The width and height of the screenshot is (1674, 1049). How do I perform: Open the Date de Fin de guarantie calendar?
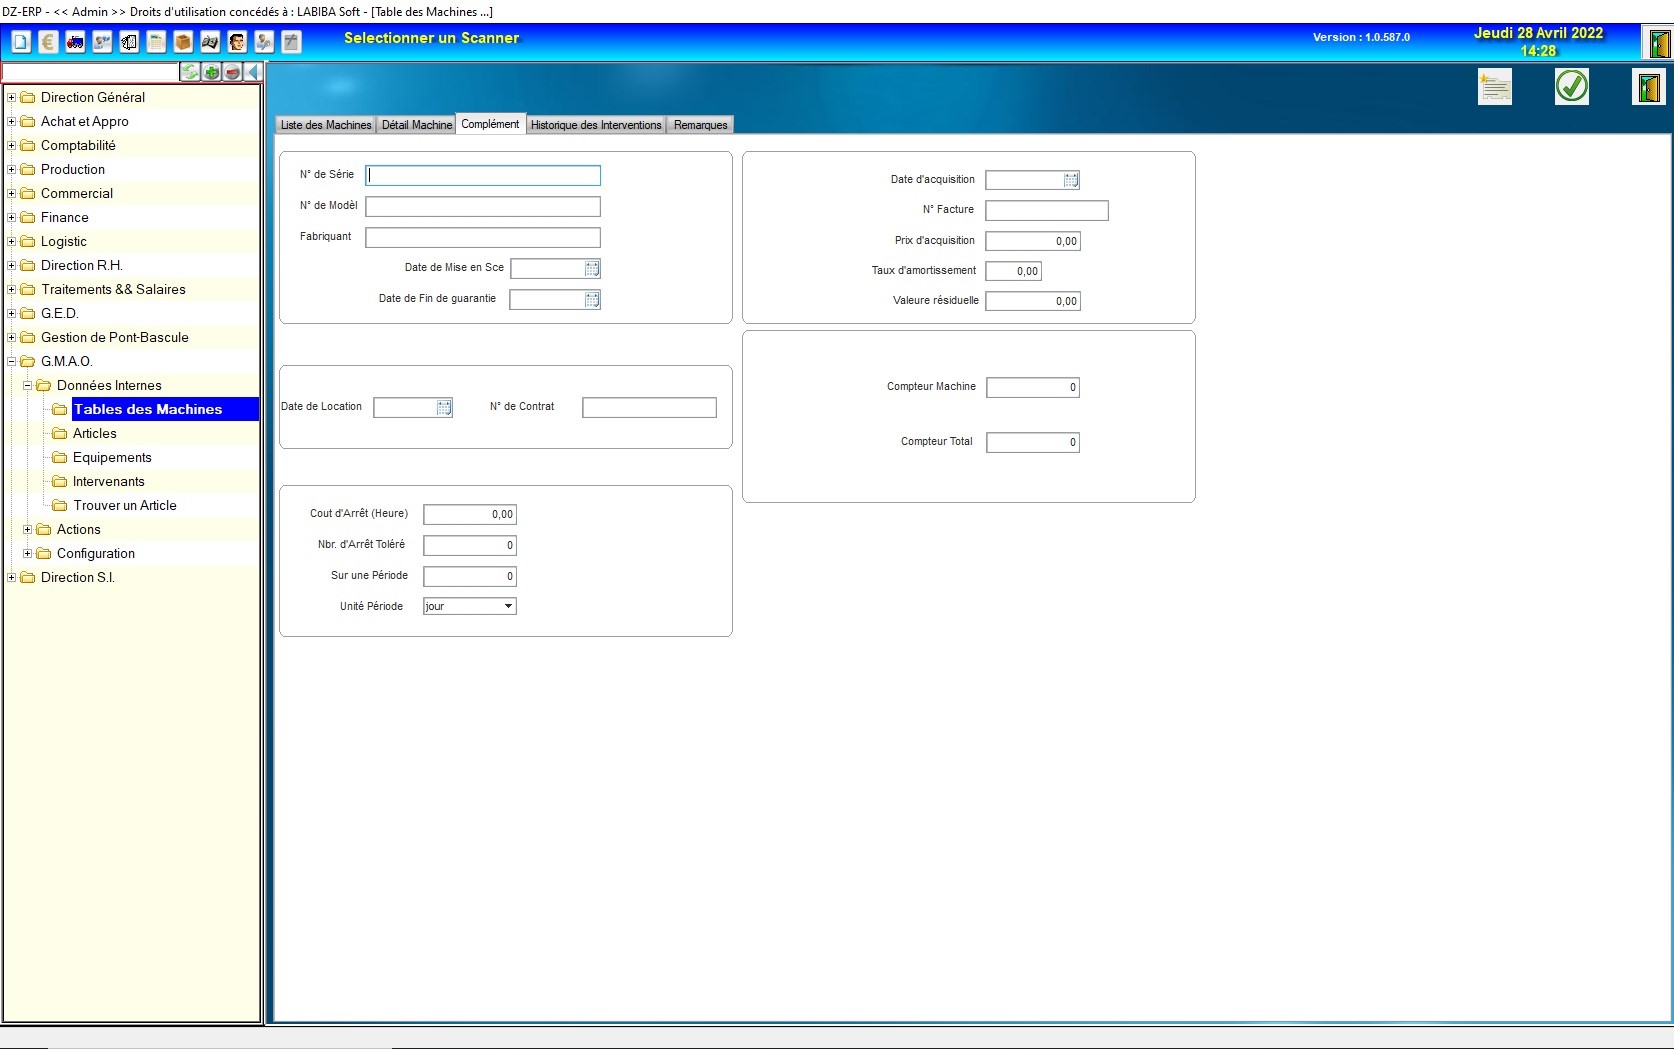coord(592,300)
